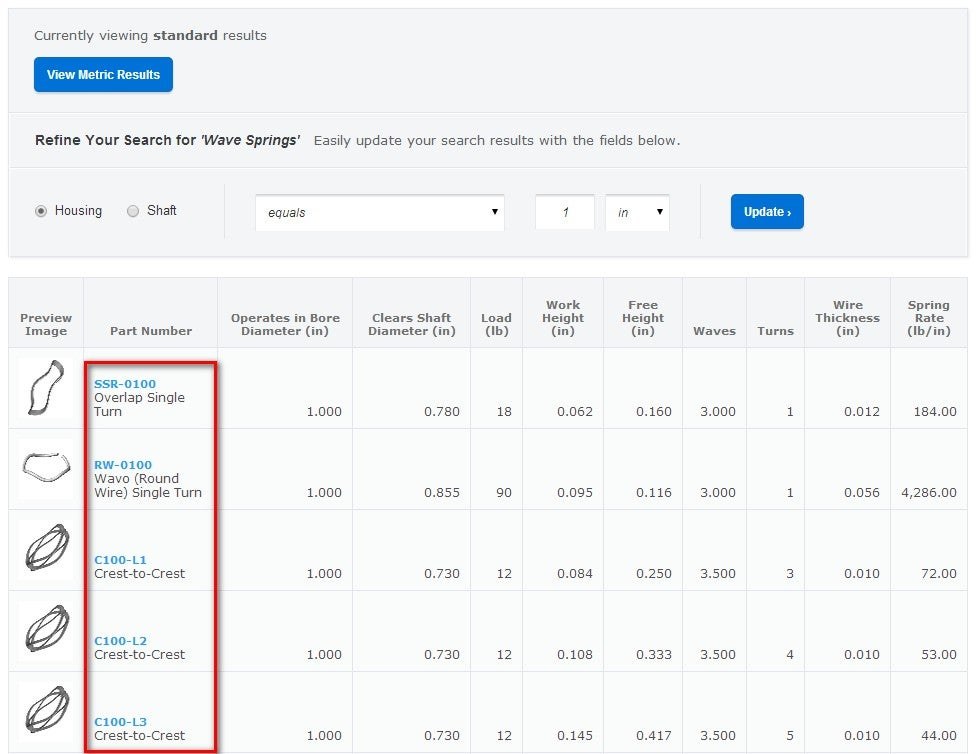This screenshot has height=754, width=977.
Task: Click the Load (lb) column header
Action: (496, 324)
